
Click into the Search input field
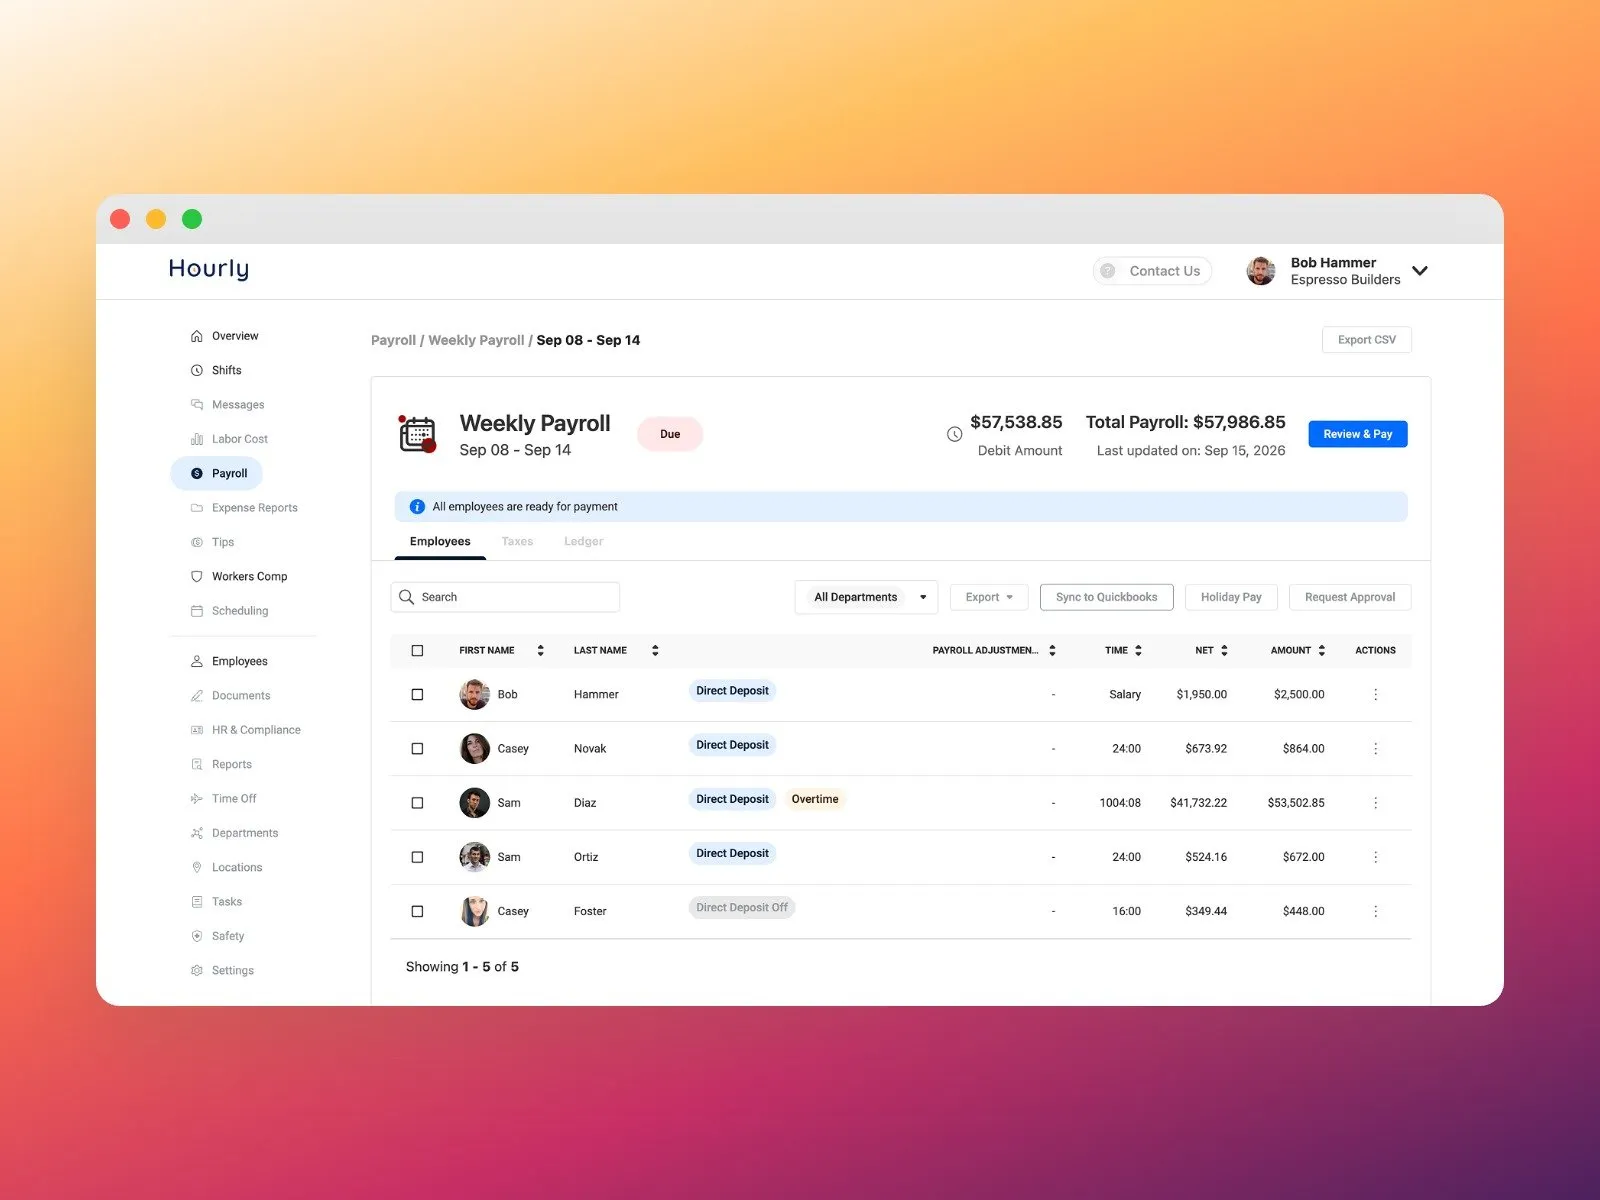pyautogui.click(x=505, y=597)
